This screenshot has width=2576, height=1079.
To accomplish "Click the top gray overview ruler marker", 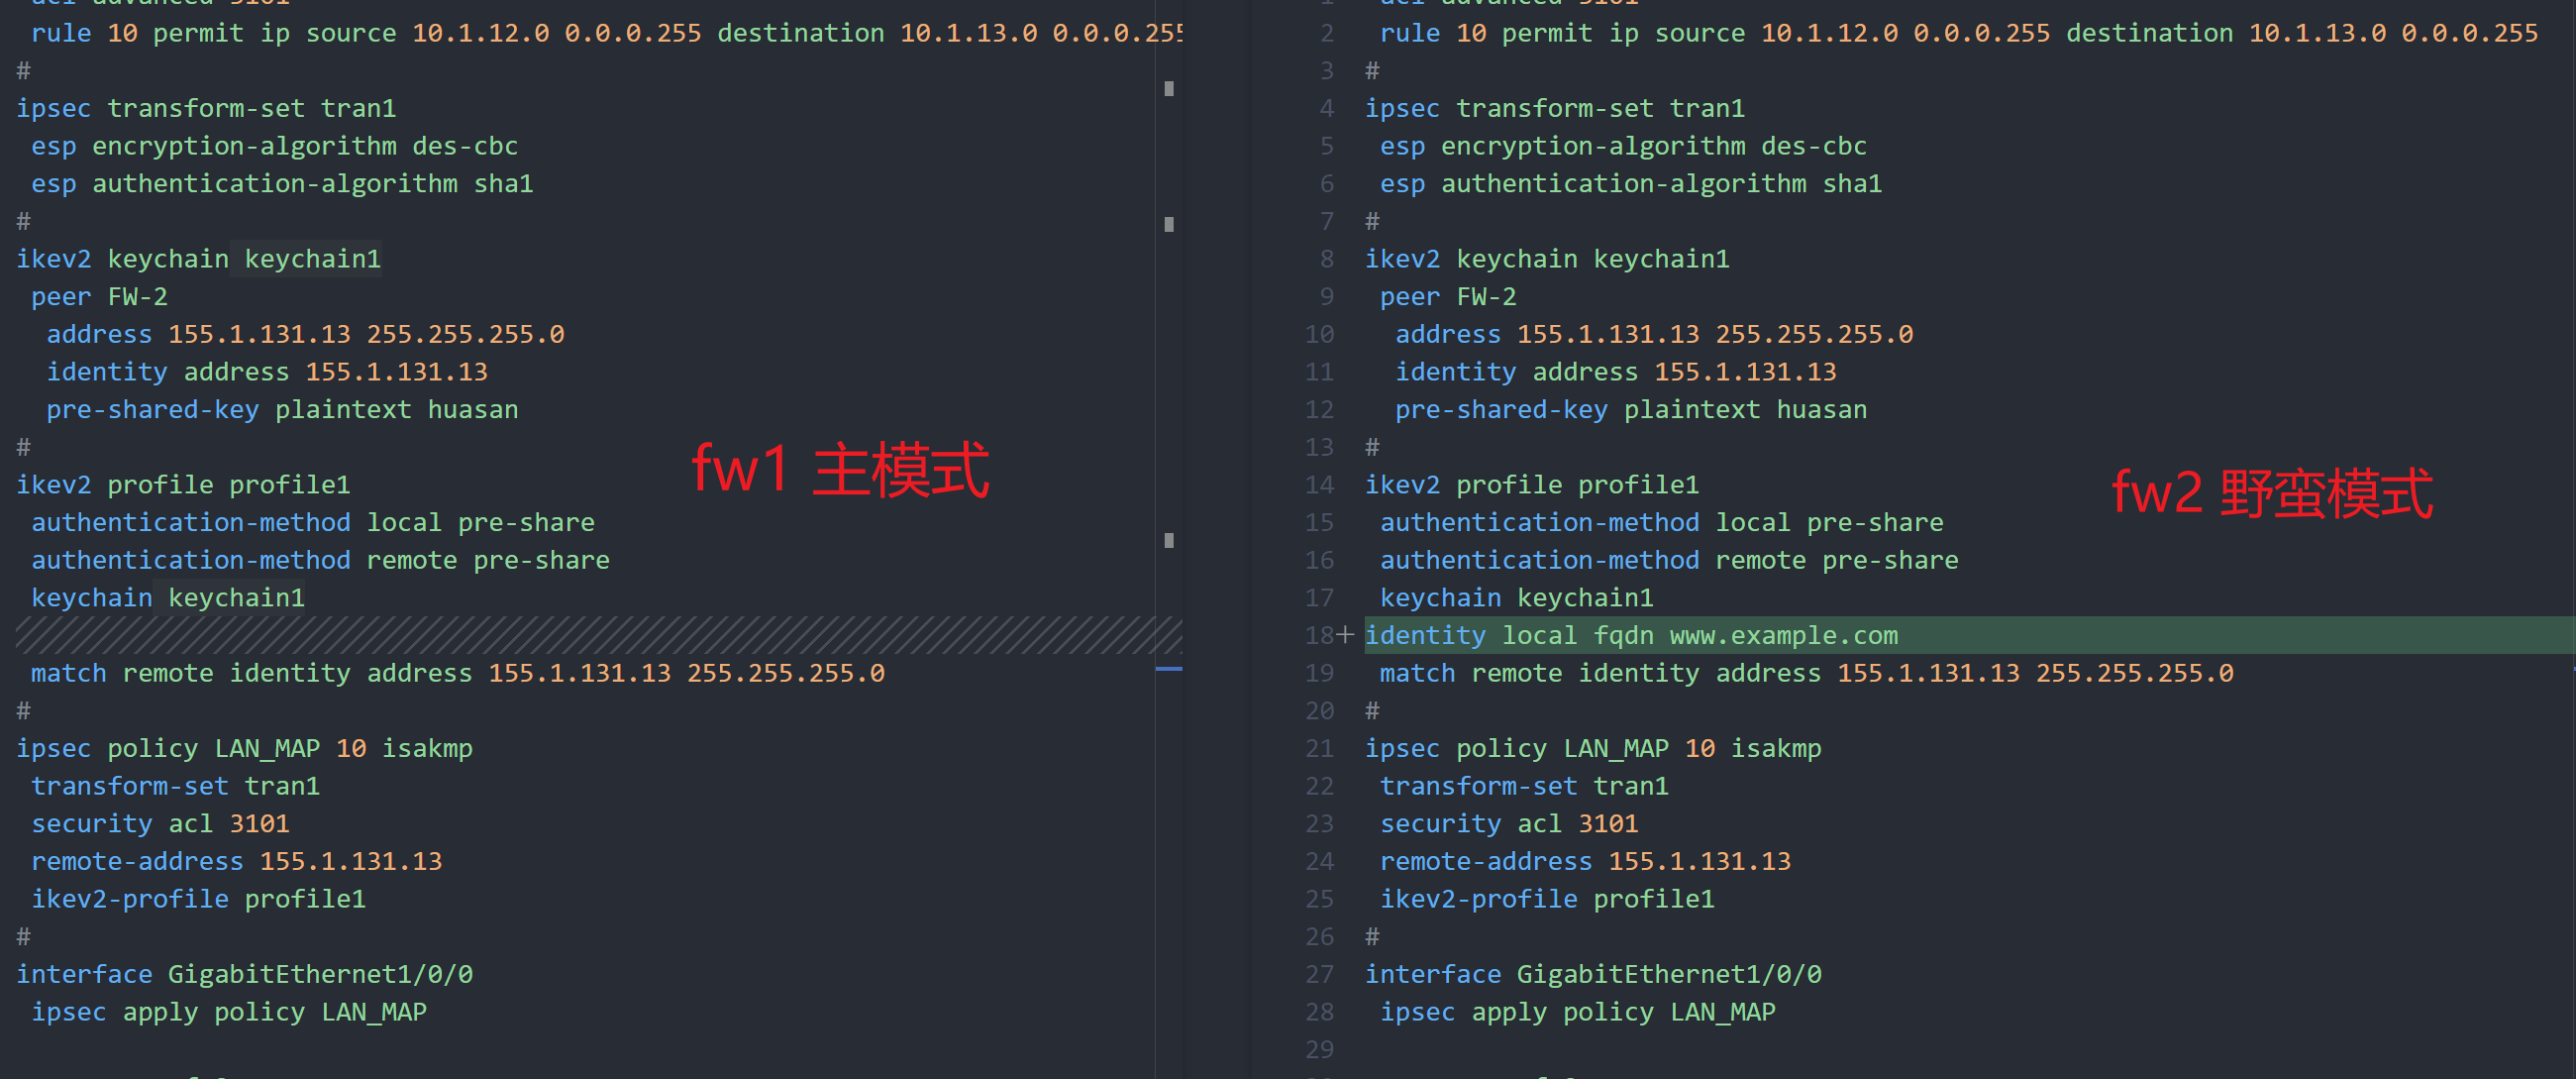I will click(1169, 88).
